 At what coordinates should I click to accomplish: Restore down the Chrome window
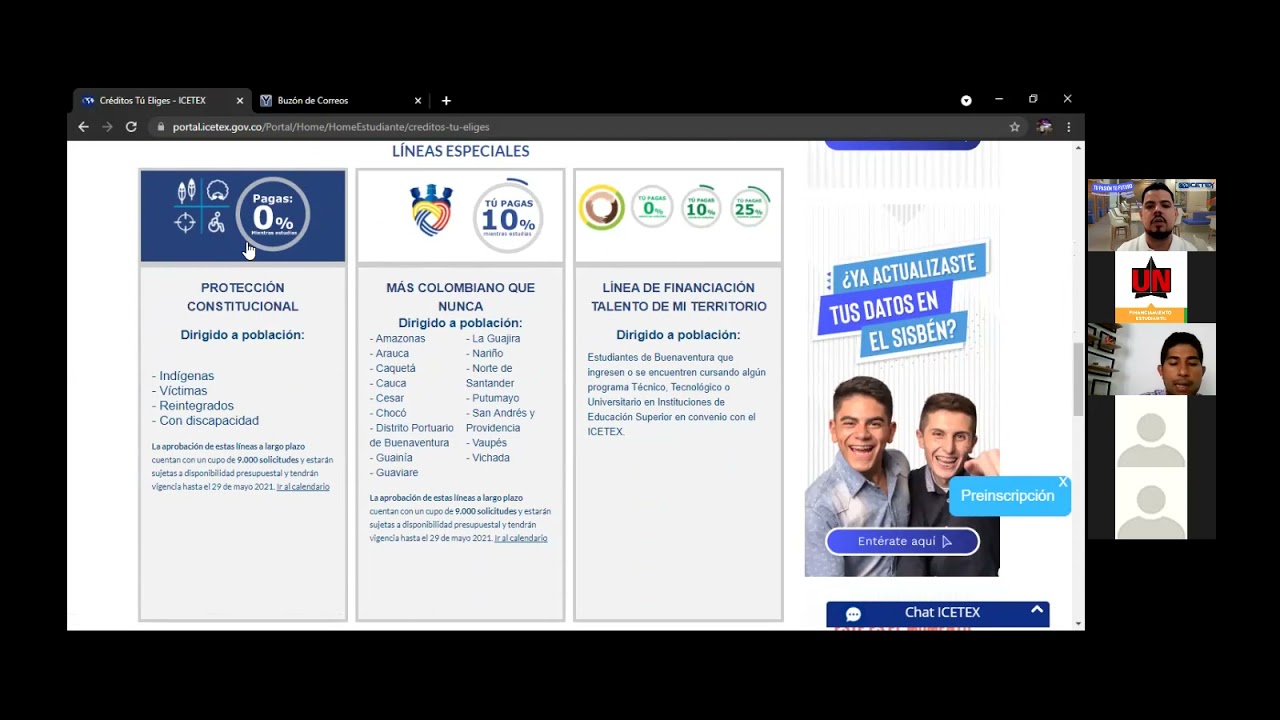point(1033,99)
